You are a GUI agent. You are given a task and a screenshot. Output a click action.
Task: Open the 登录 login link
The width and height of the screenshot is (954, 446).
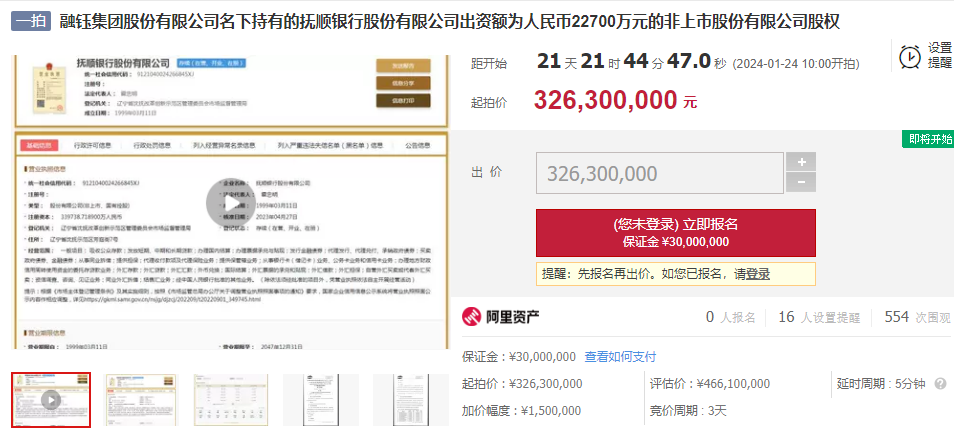click(757, 274)
